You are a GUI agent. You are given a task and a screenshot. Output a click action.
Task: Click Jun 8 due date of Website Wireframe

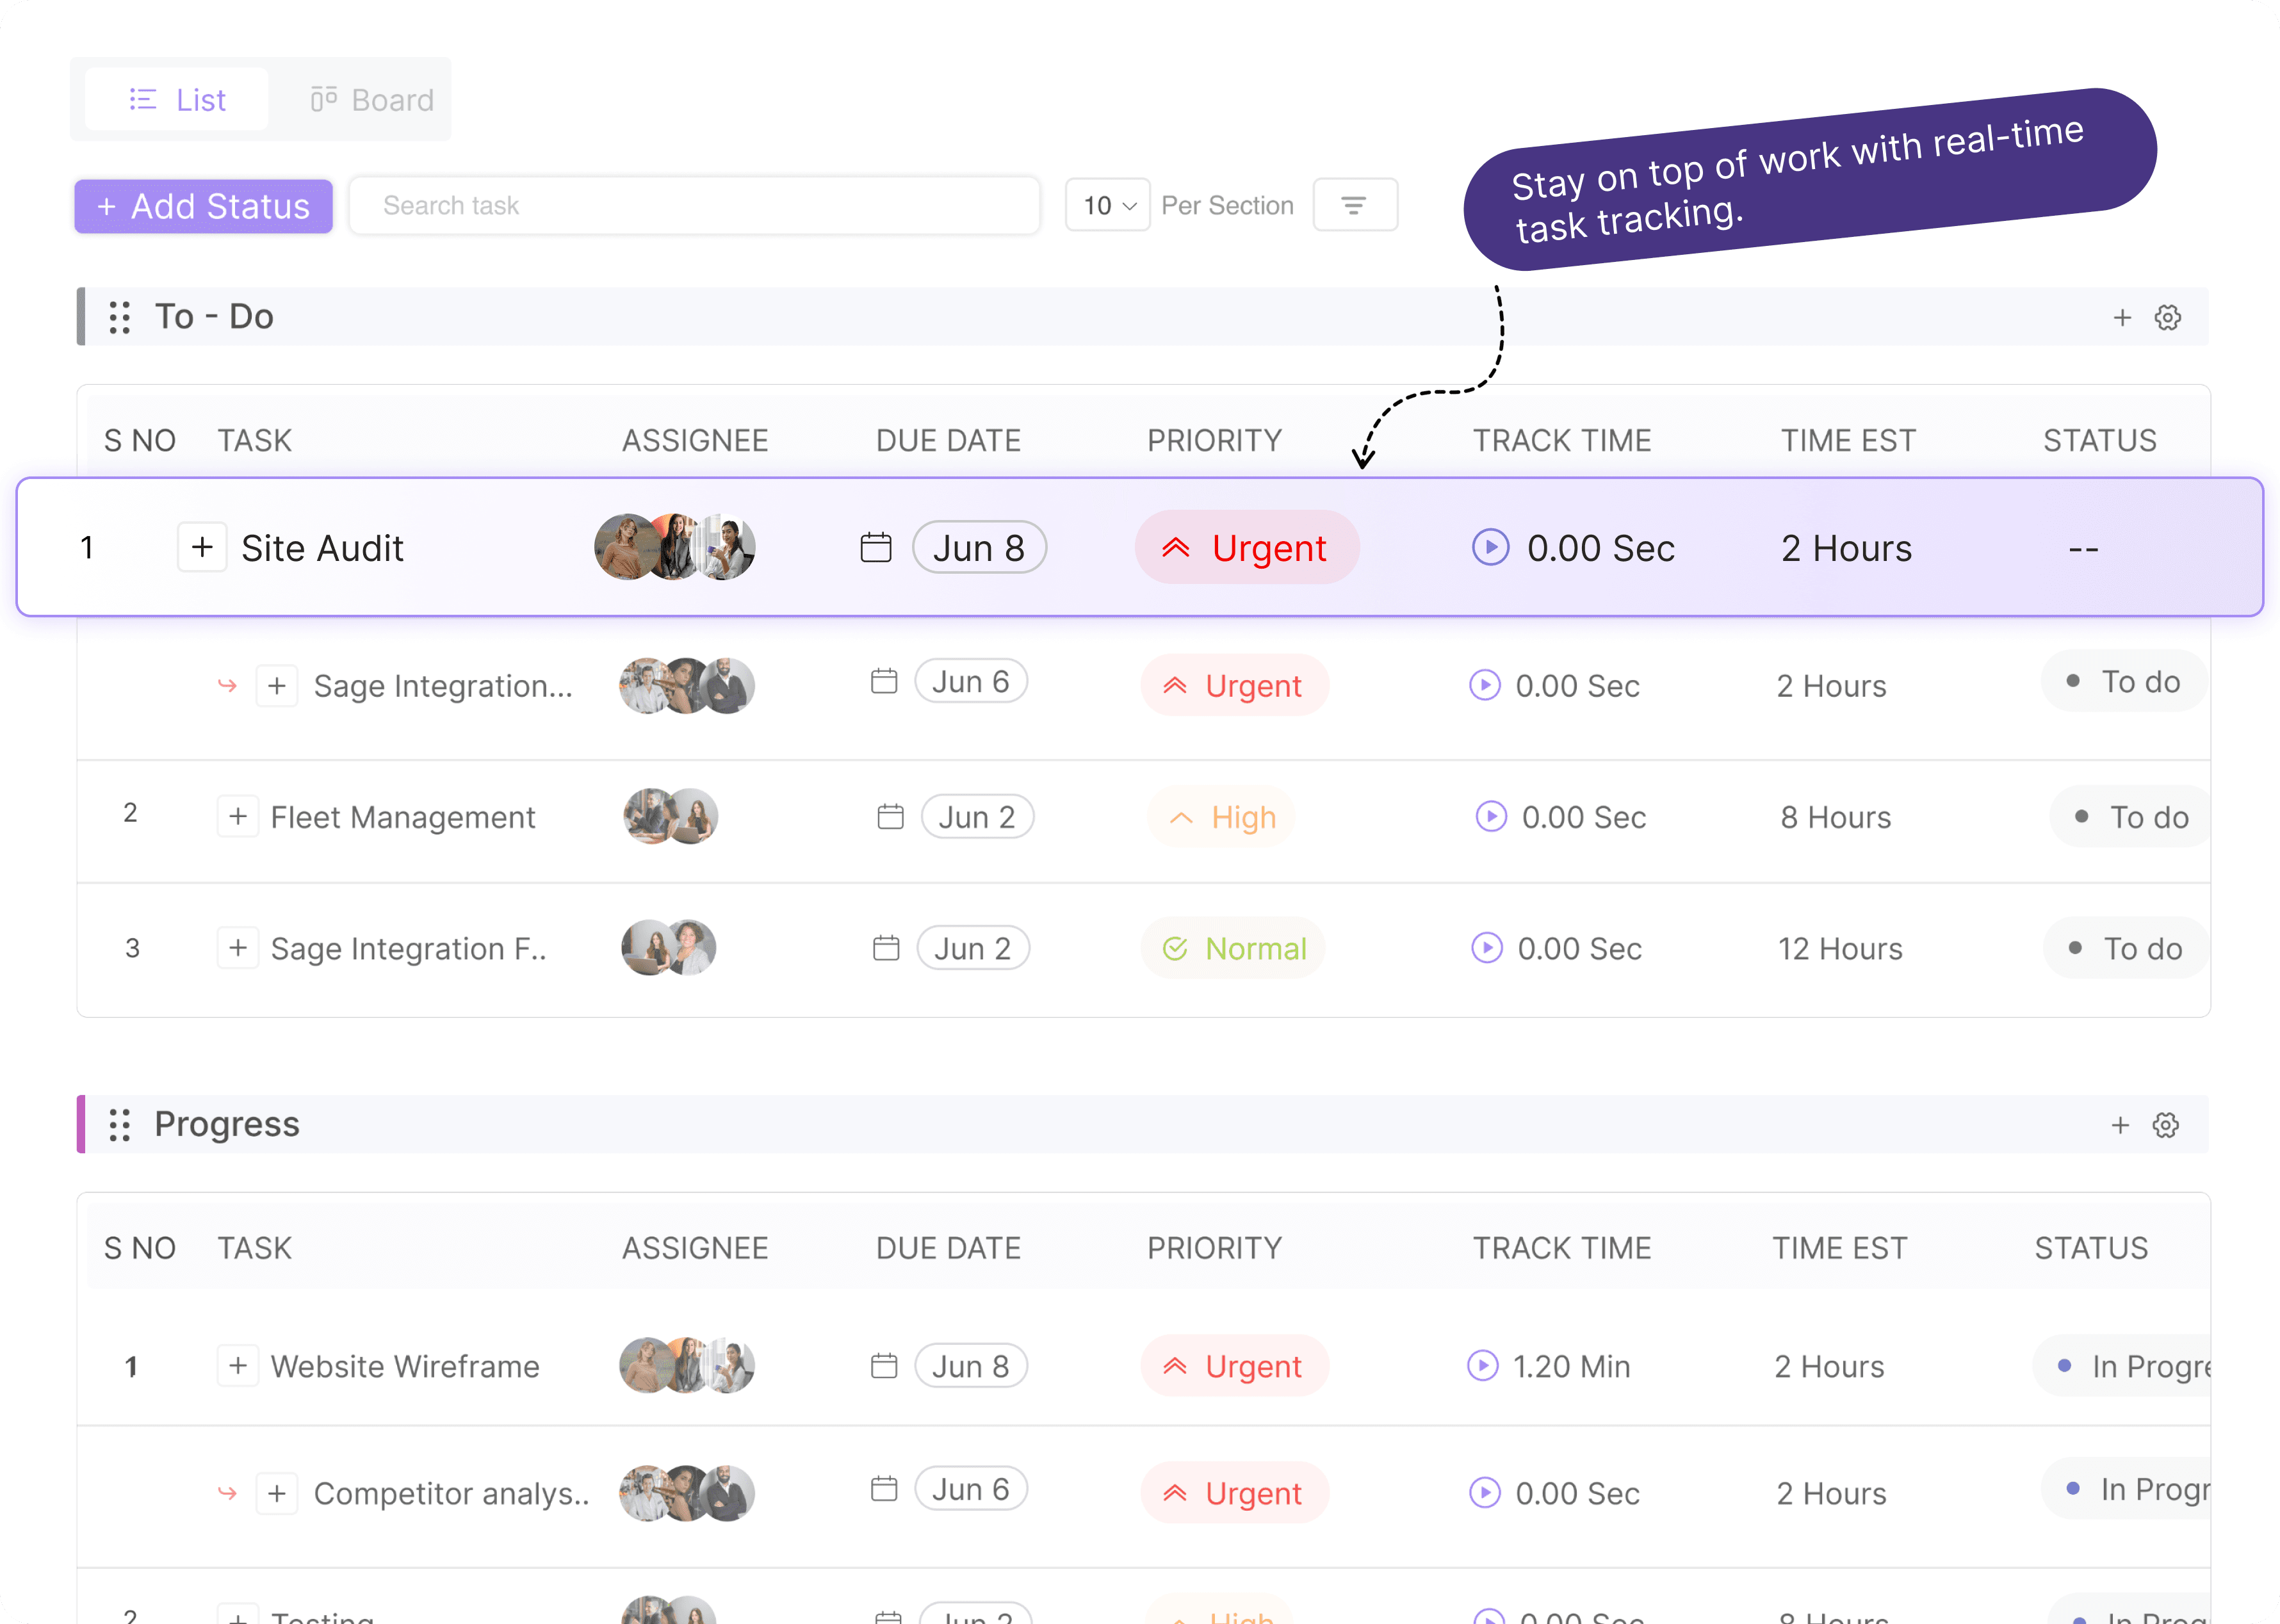(x=971, y=1366)
